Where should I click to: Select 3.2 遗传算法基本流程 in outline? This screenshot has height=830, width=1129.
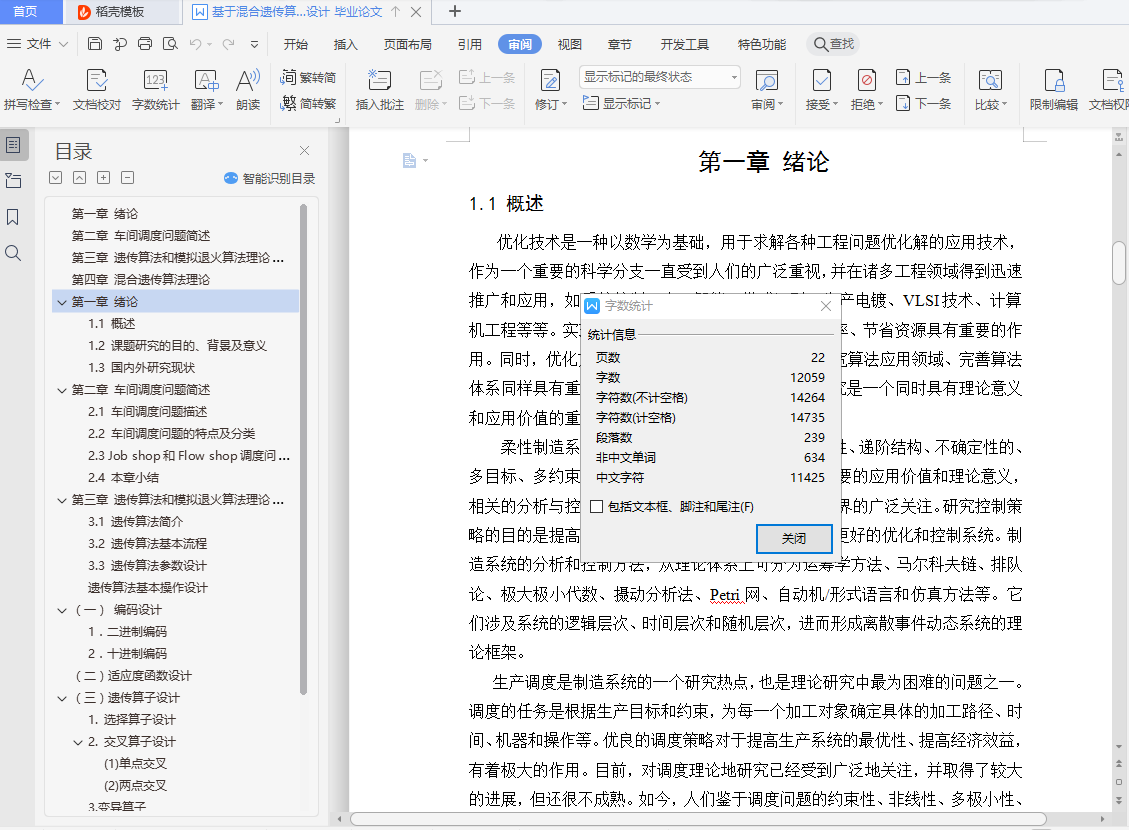tap(148, 544)
